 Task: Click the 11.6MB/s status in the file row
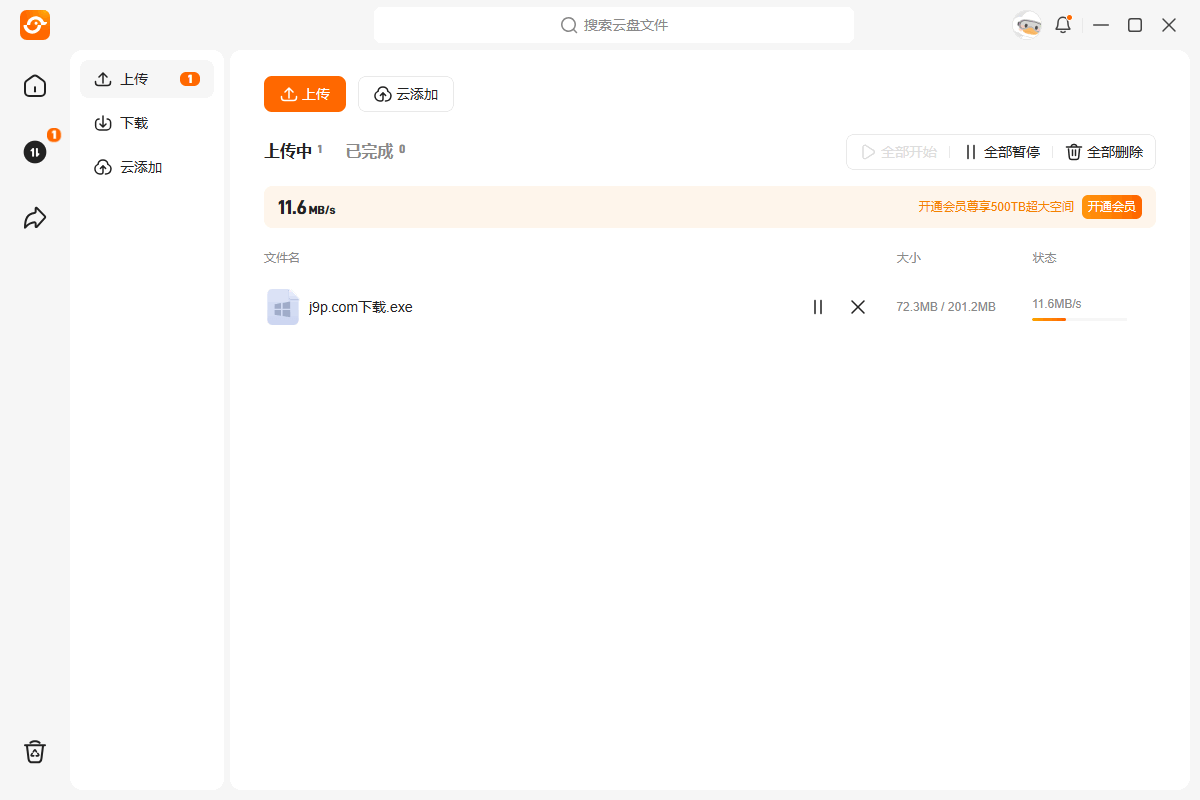[1057, 303]
